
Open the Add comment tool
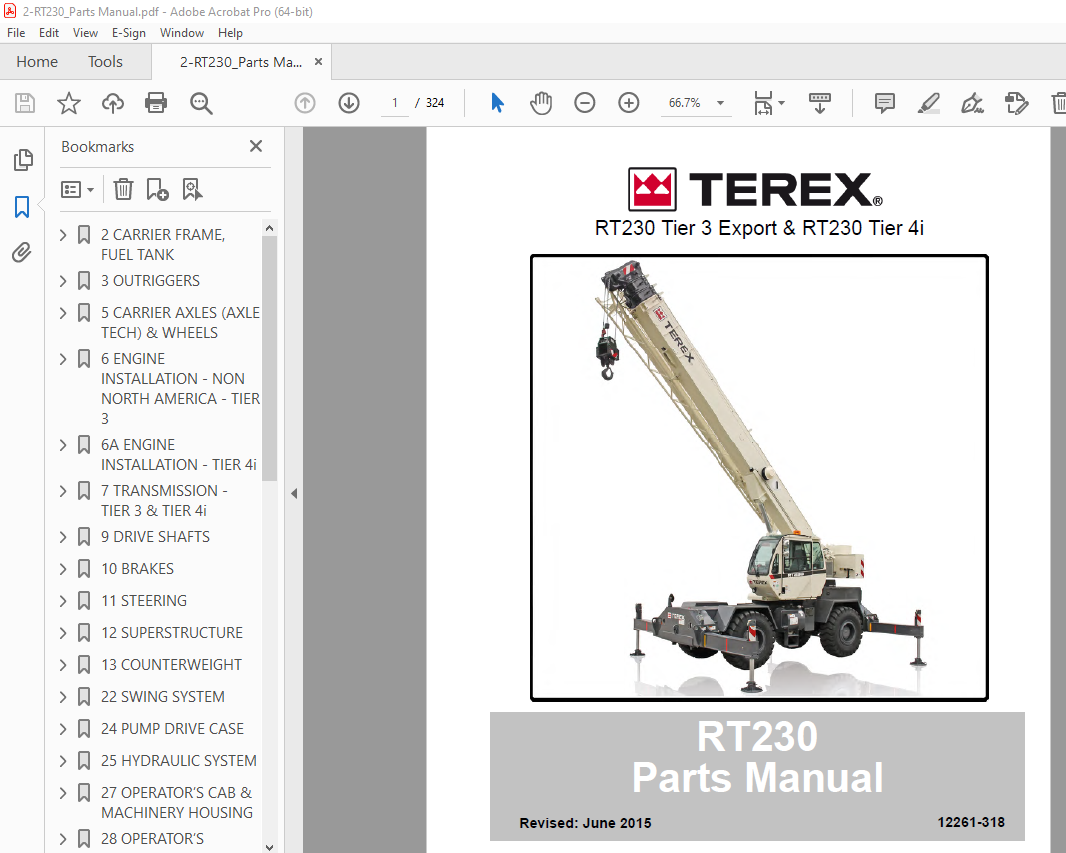click(884, 103)
